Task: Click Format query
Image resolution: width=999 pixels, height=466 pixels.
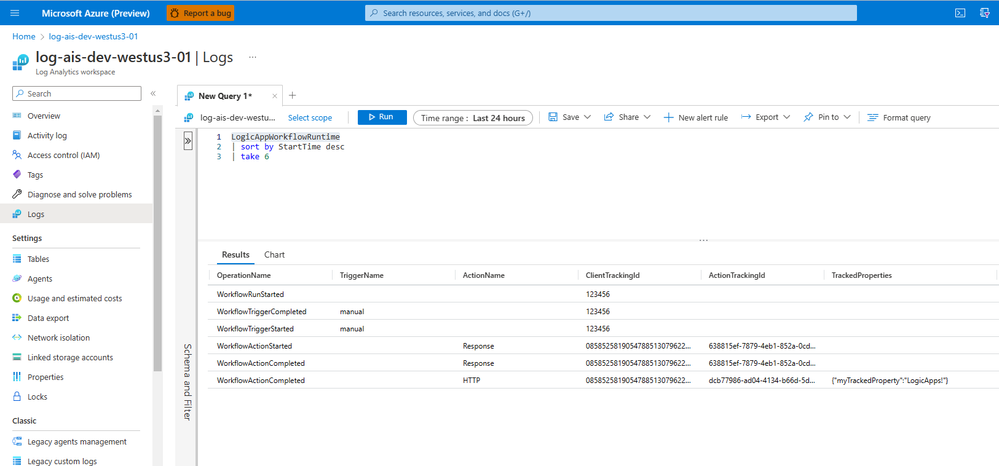Action: (899, 117)
